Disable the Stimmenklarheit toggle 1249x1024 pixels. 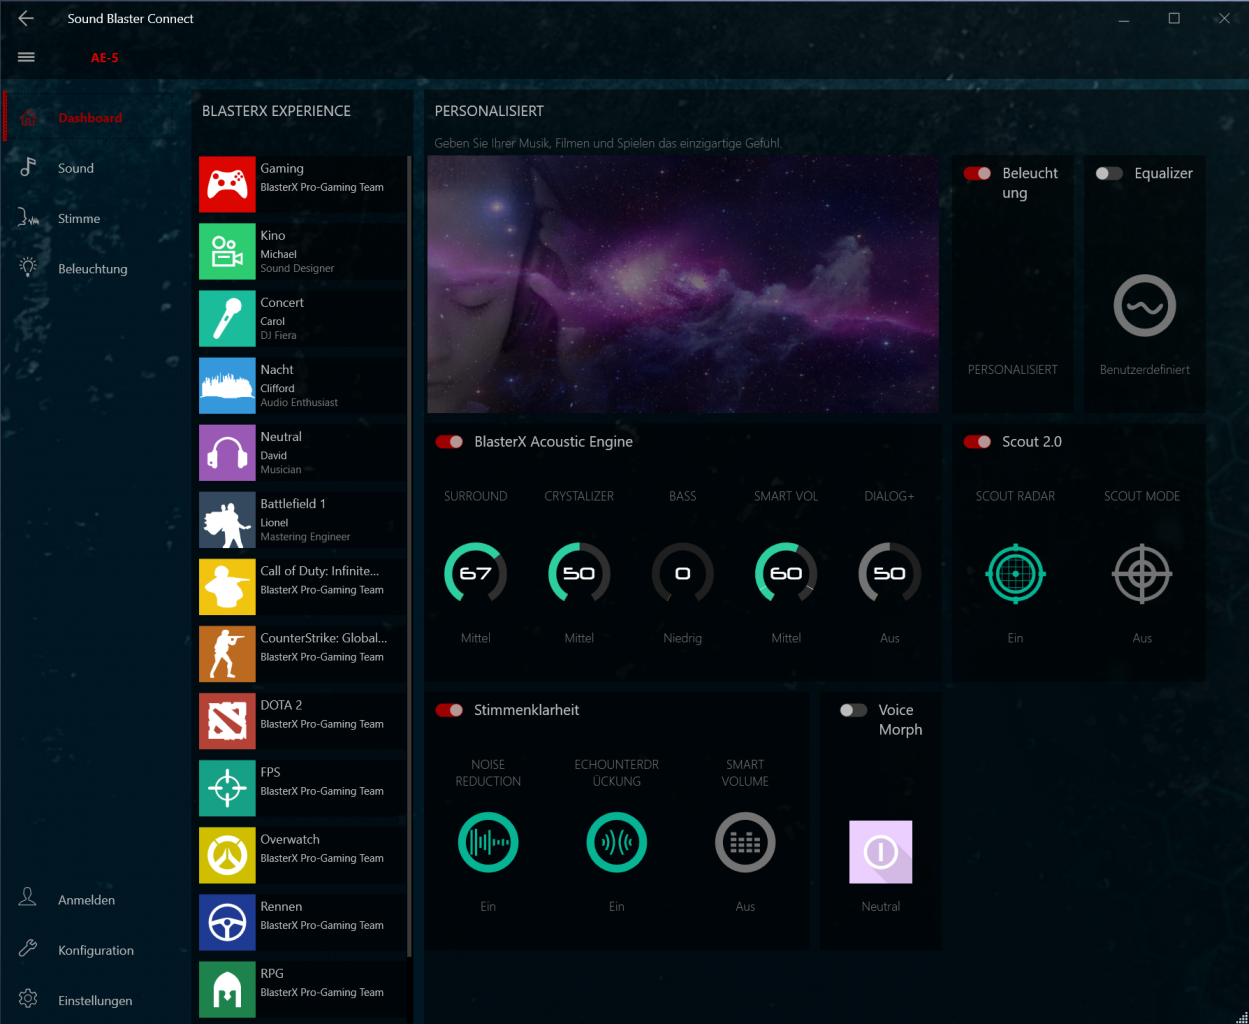tap(449, 710)
